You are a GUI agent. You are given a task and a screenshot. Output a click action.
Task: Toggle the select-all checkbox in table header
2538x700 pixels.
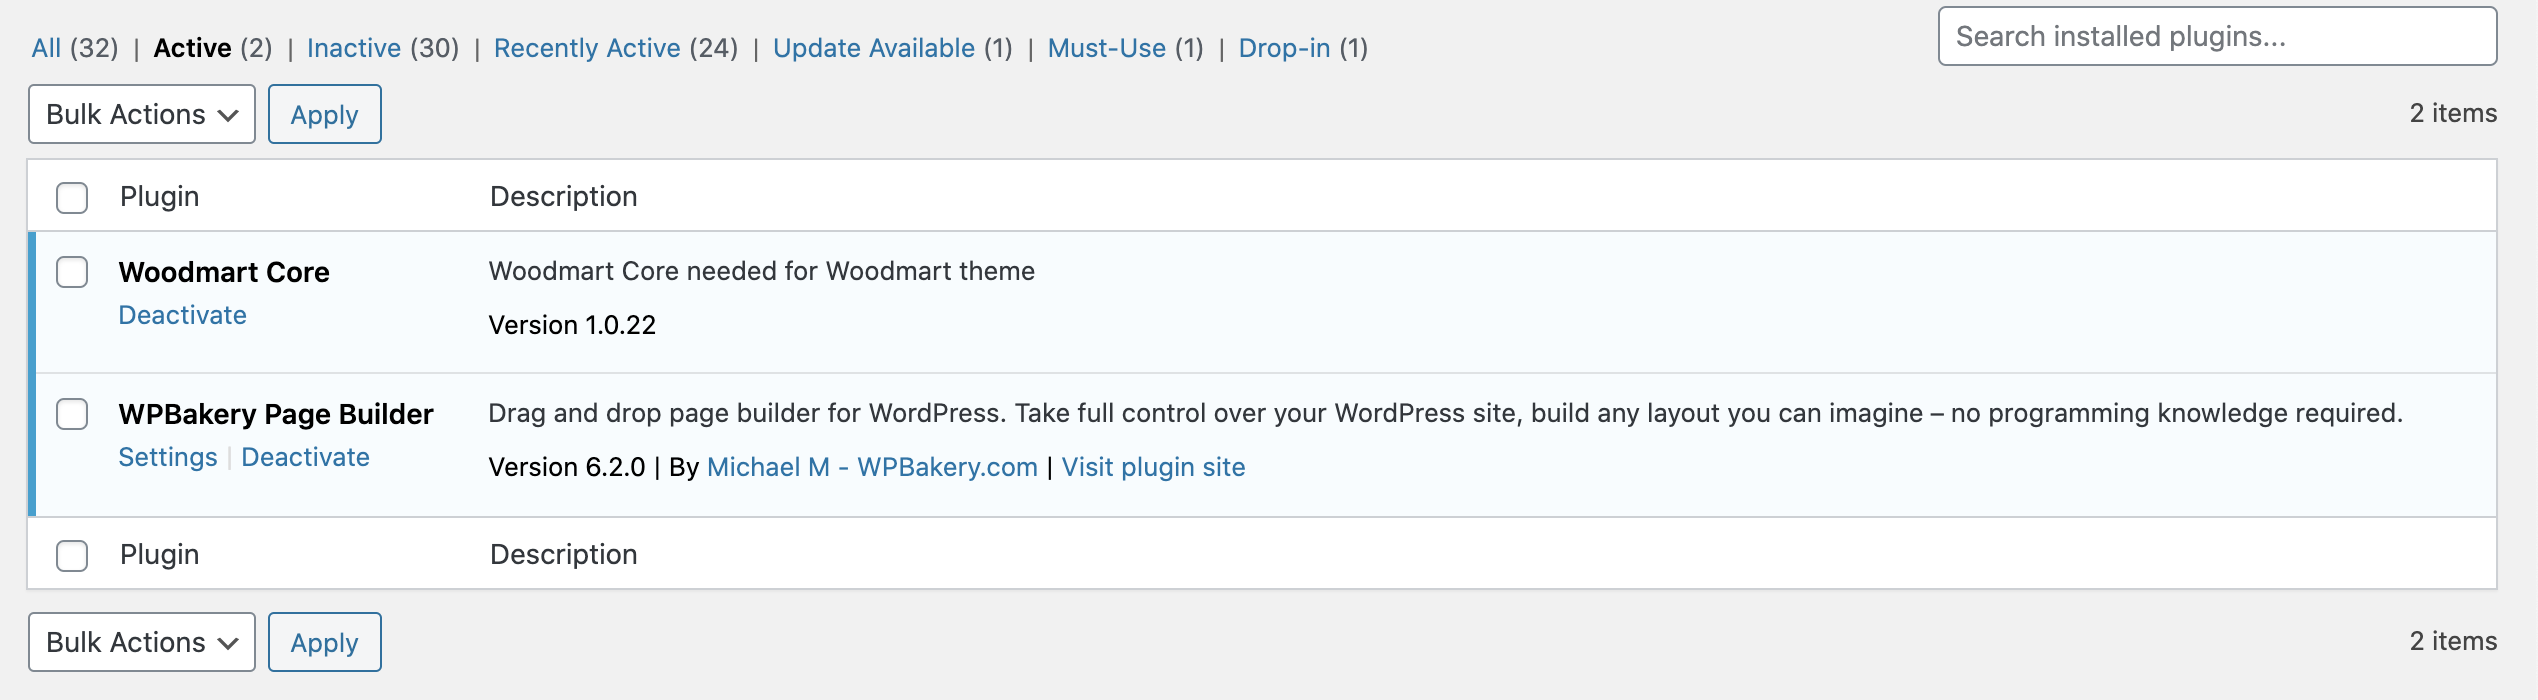click(72, 197)
